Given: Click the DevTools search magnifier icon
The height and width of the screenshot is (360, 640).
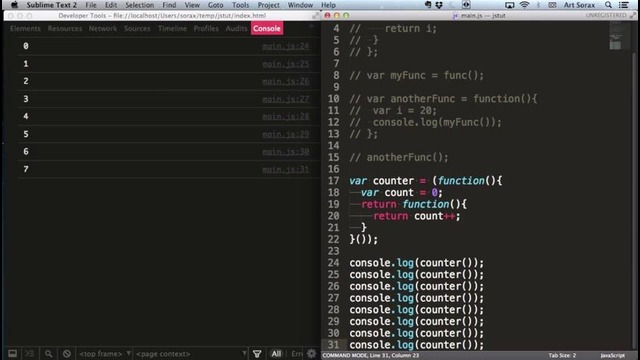Looking at the screenshot, I should (x=49, y=353).
